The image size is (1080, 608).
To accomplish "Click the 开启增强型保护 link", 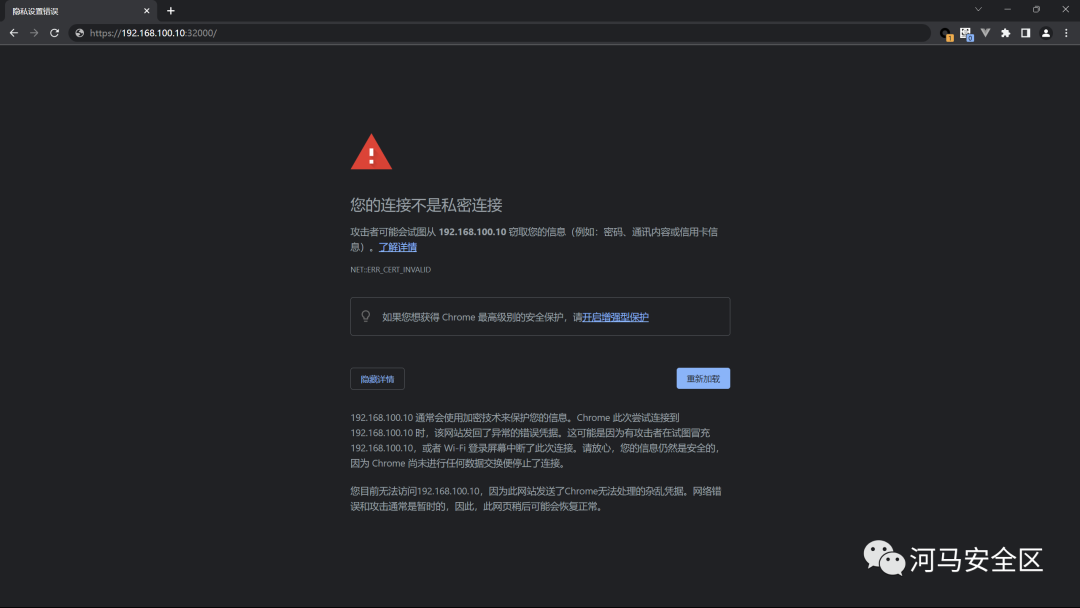I will point(615,316).
